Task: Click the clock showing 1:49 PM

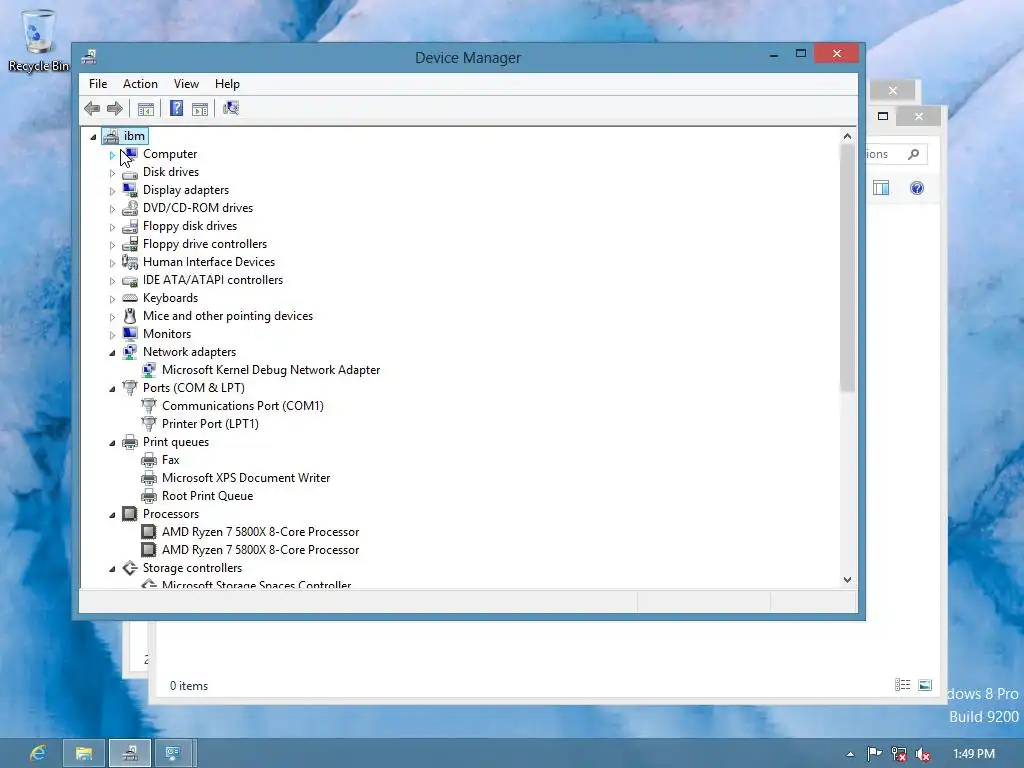Action: click(974, 754)
